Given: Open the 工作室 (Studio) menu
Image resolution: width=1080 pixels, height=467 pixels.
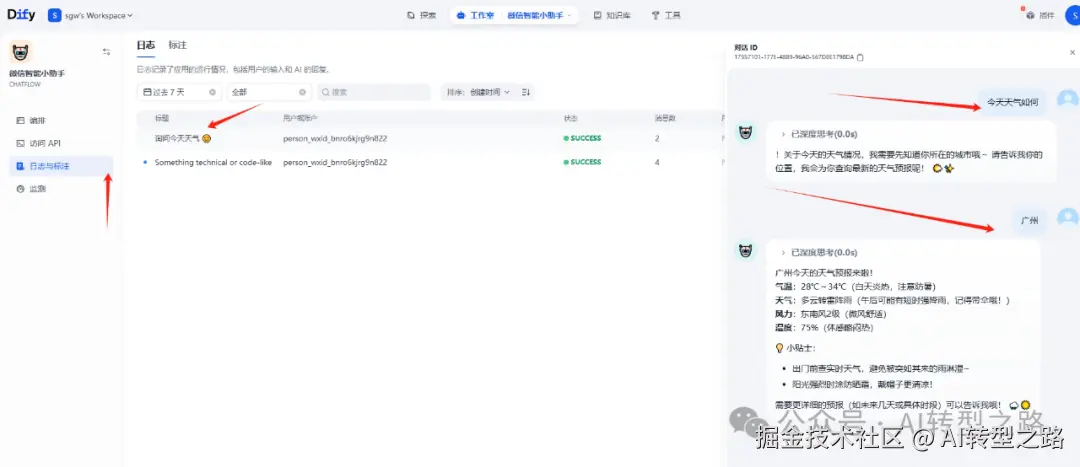Looking at the screenshot, I should (475, 15).
